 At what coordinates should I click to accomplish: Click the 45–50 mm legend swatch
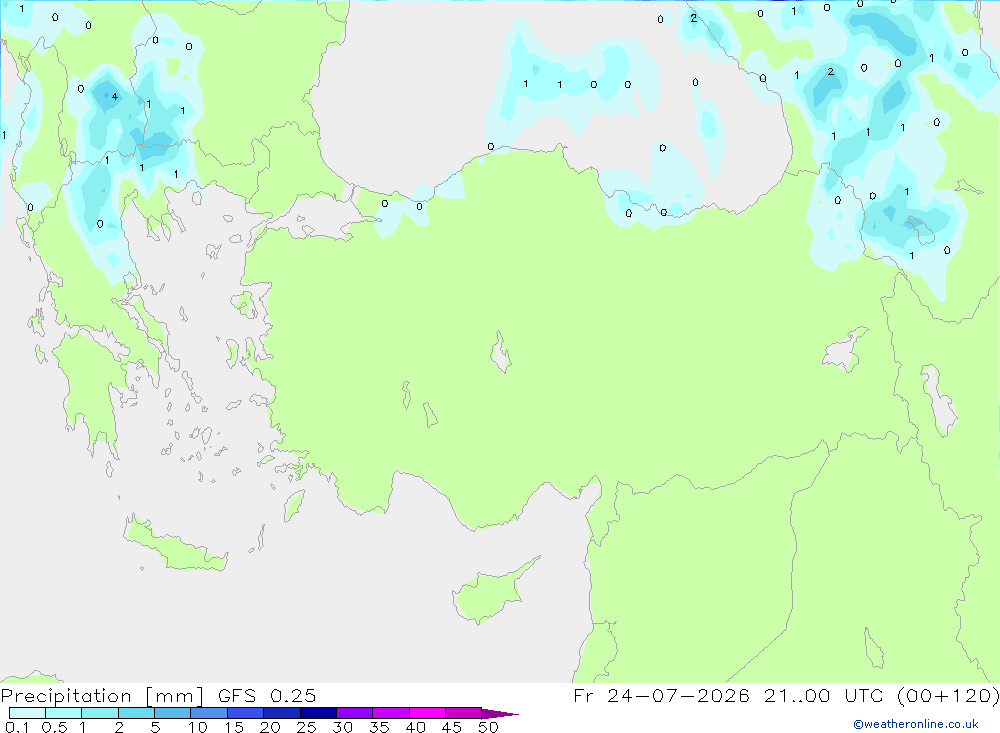pyautogui.click(x=464, y=713)
